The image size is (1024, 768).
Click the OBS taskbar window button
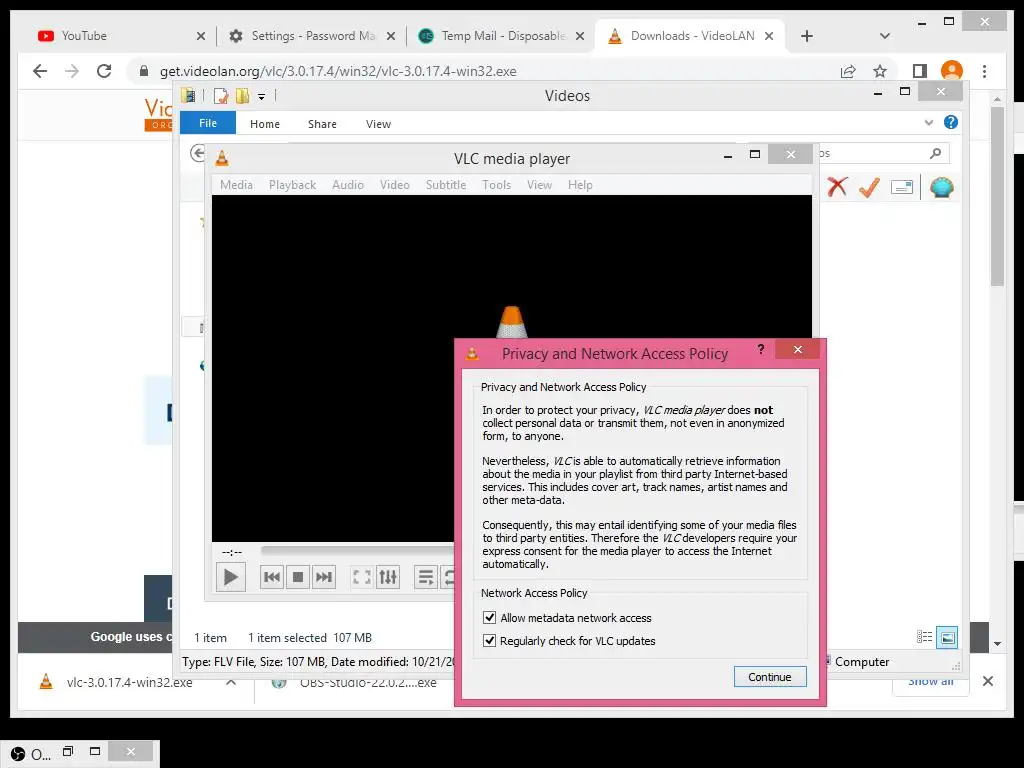[x=31, y=754]
